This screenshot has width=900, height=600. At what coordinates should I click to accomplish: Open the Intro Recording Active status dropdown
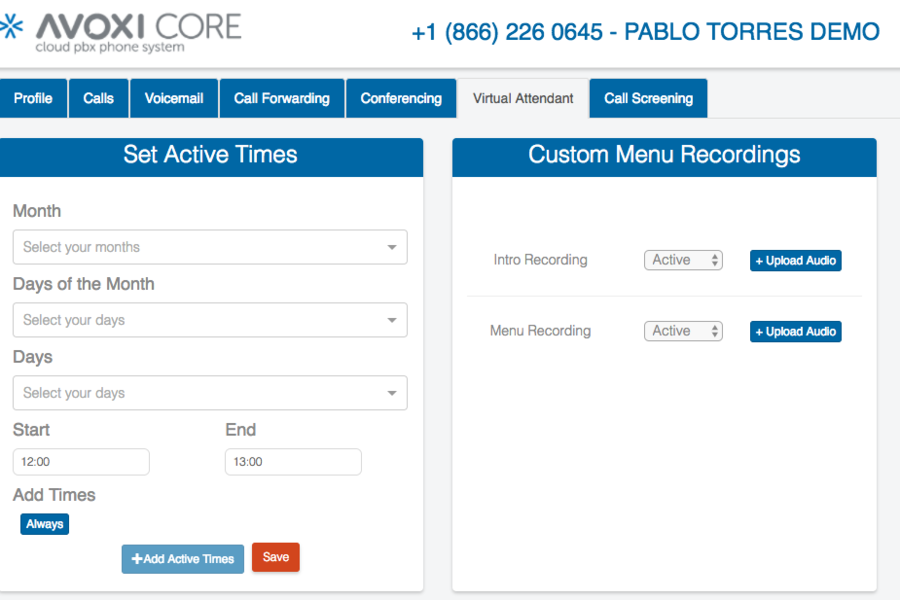point(683,260)
